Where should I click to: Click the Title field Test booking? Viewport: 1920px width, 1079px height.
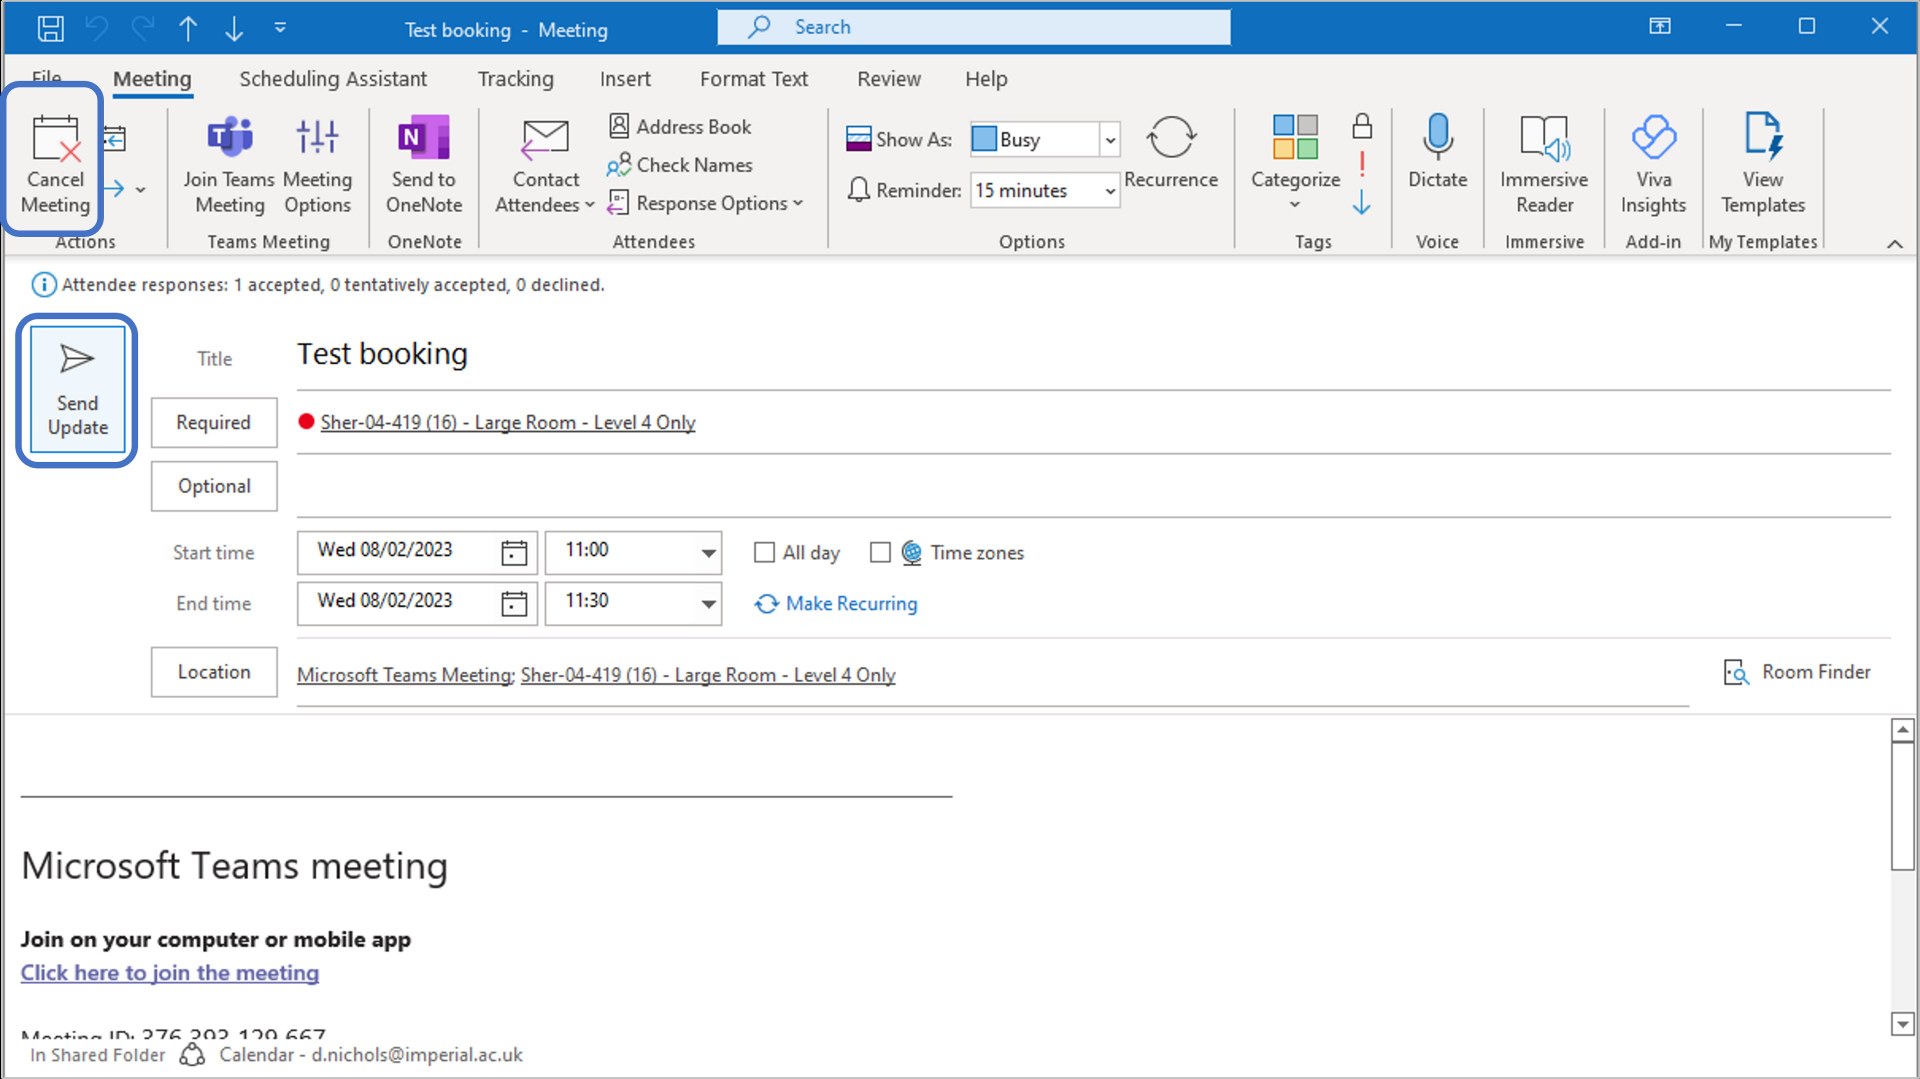pyautogui.click(x=382, y=354)
